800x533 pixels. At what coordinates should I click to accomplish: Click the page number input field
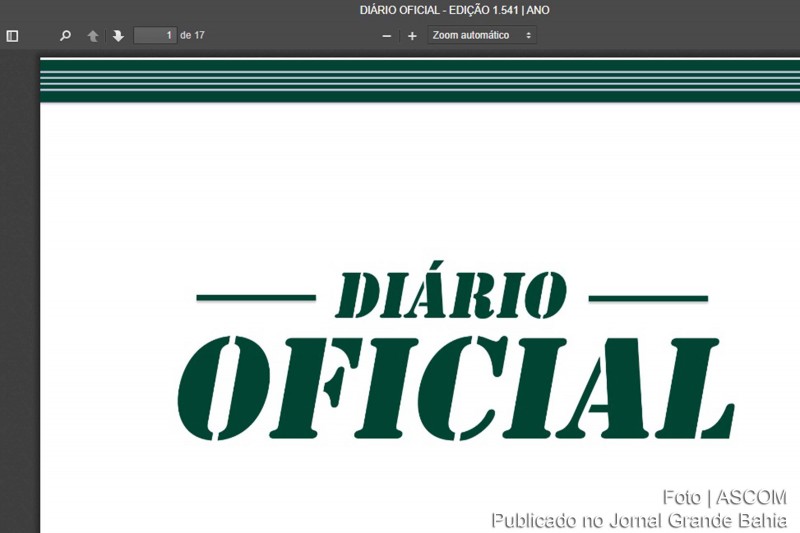(155, 35)
